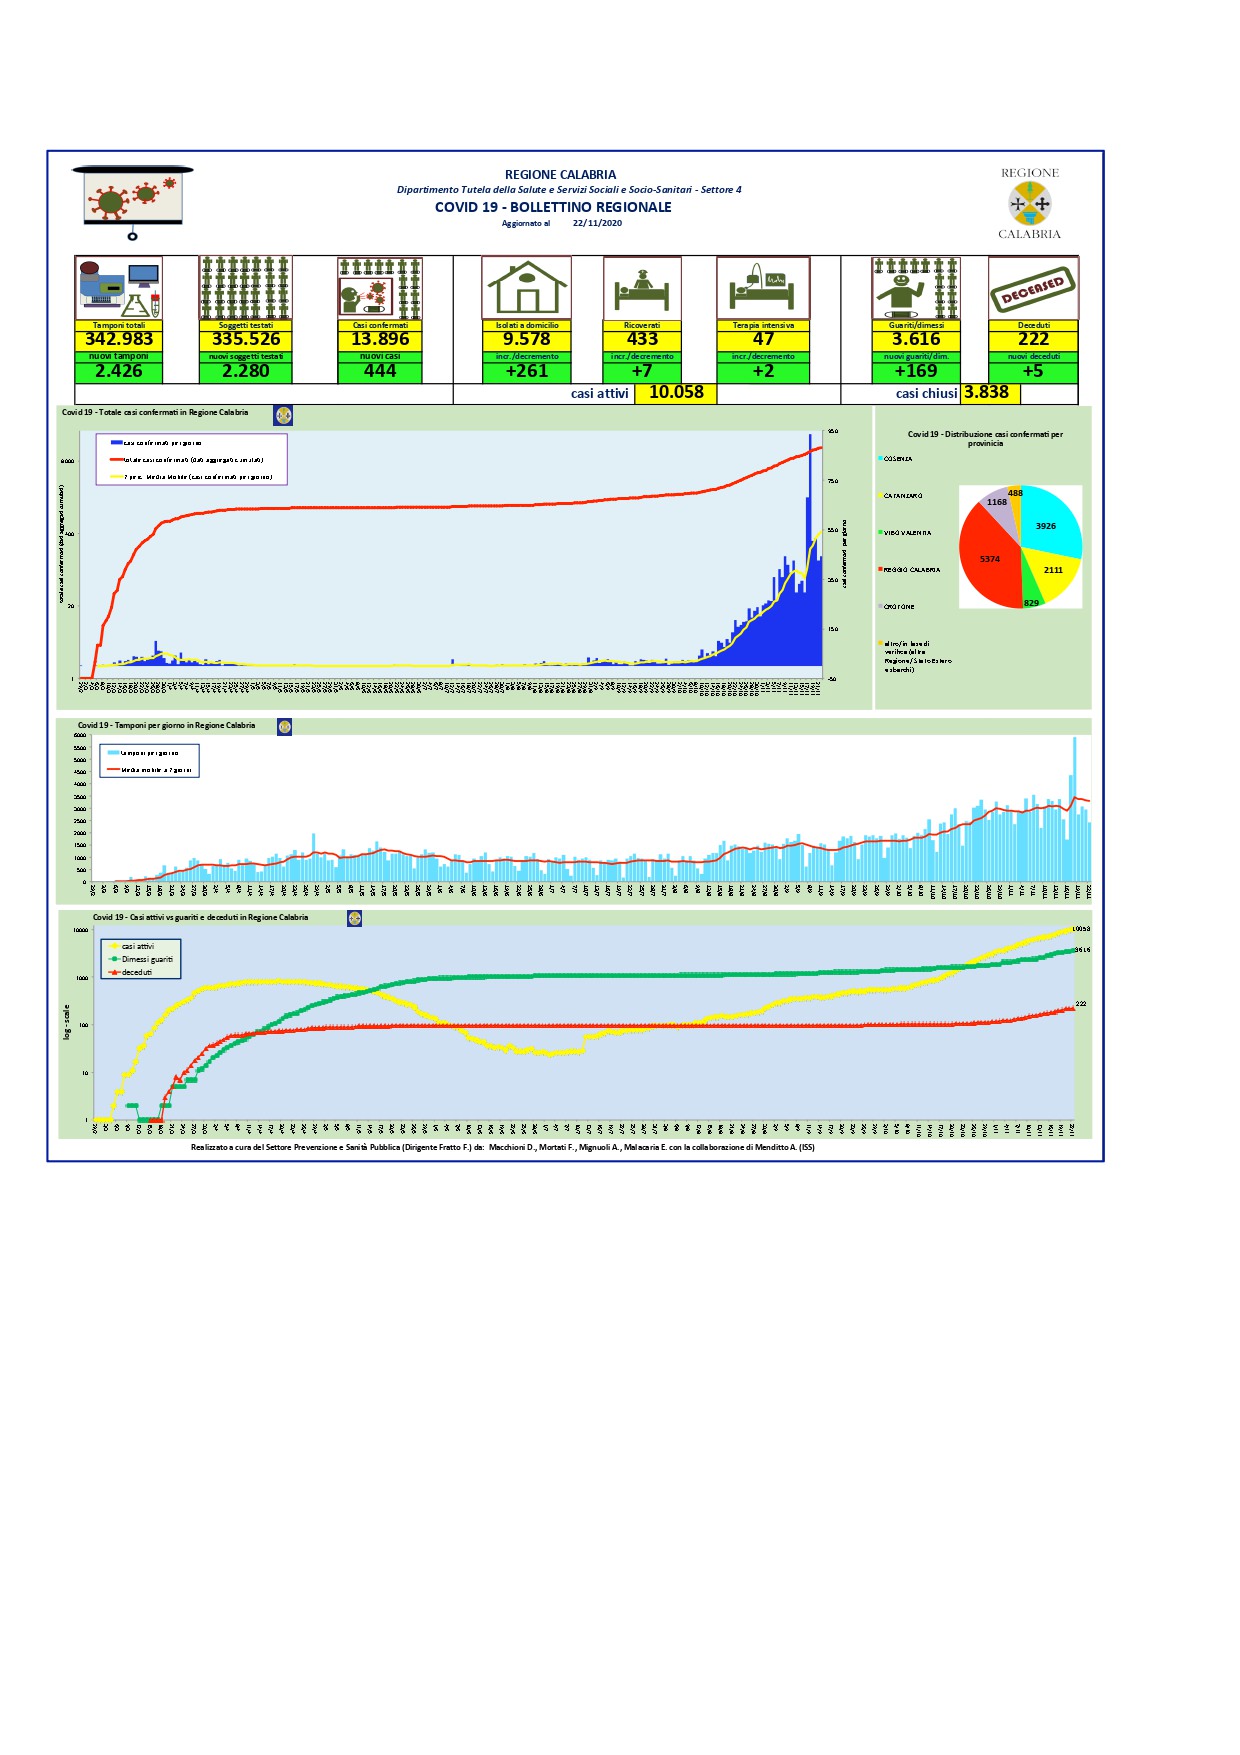Select the Guariti/dimessi recovered person icon
Screen dimensions: 1240x1755
pos(915,288)
